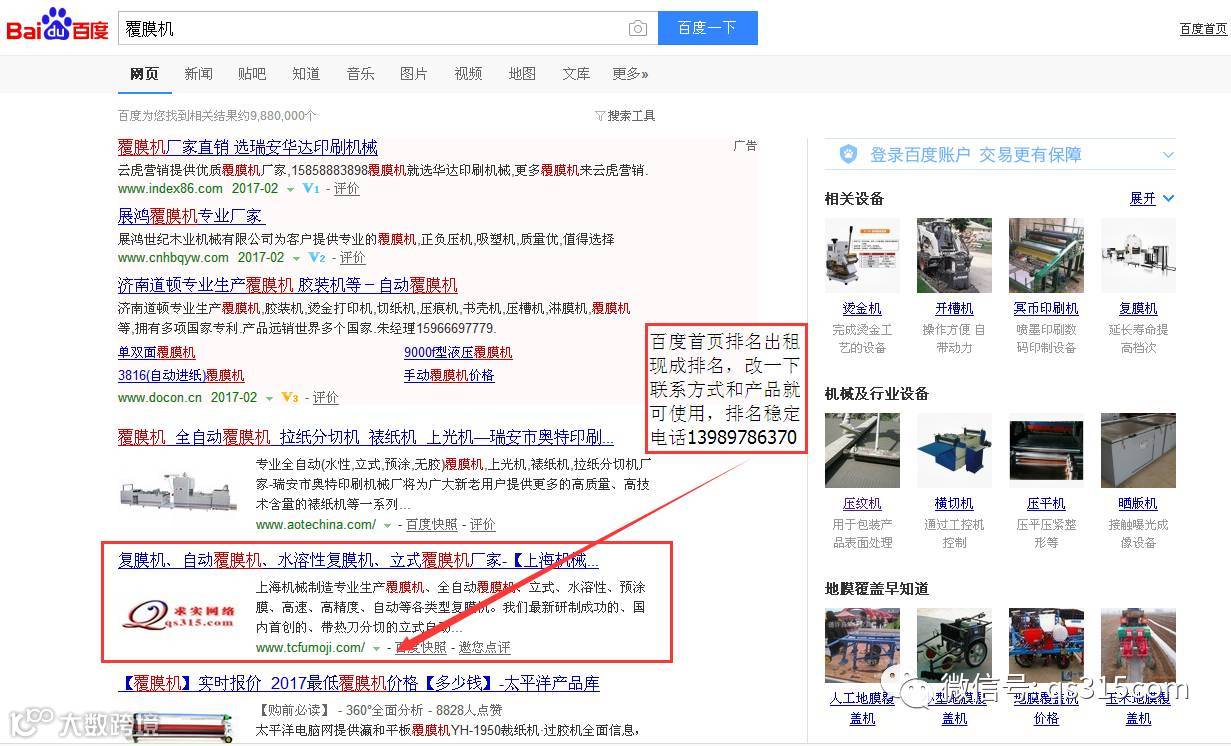Switch to the 文库 tab

point(576,74)
